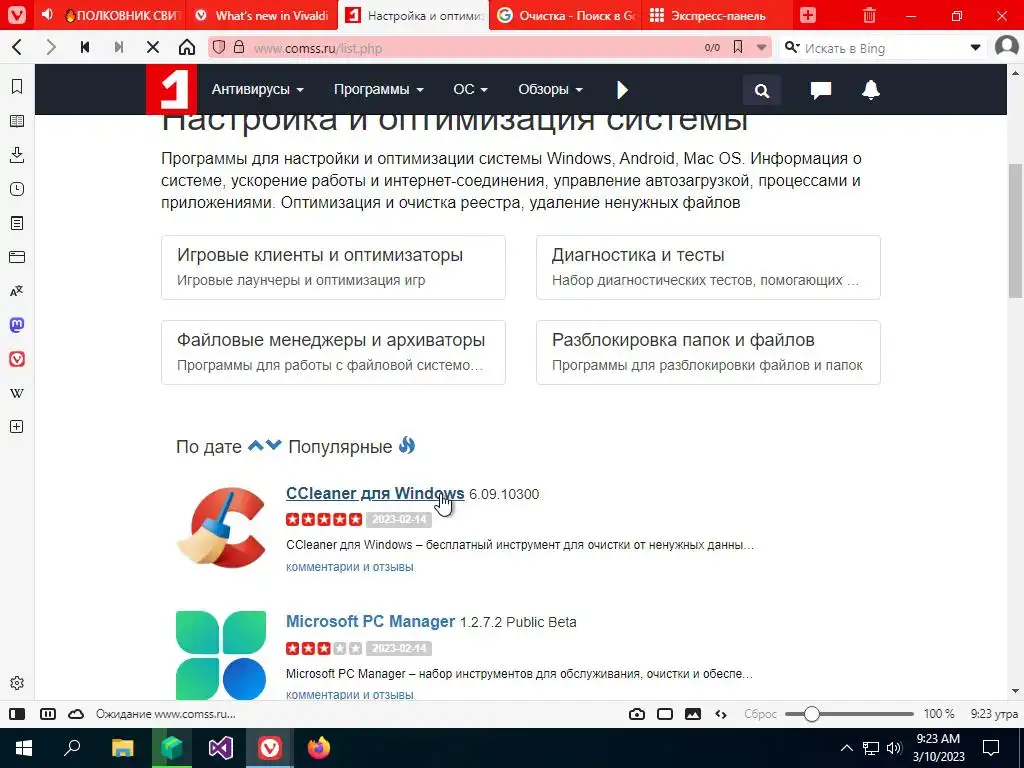The image size is (1024, 768).
Task: Open the Translate panel
Action: point(17,291)
